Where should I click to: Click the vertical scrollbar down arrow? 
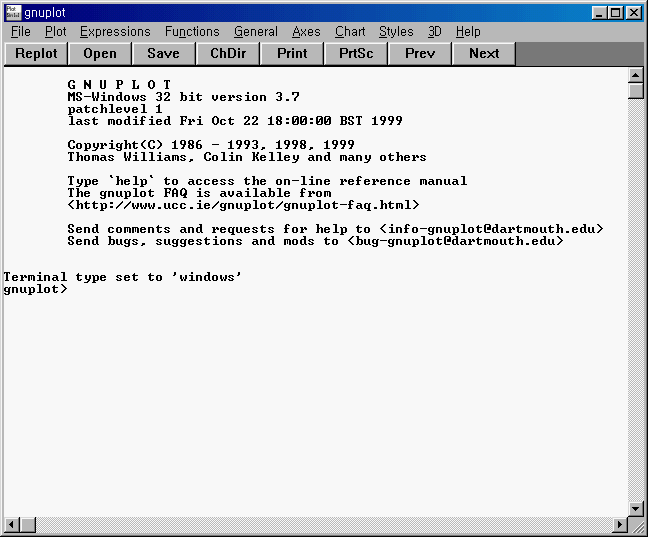(635, 508)
